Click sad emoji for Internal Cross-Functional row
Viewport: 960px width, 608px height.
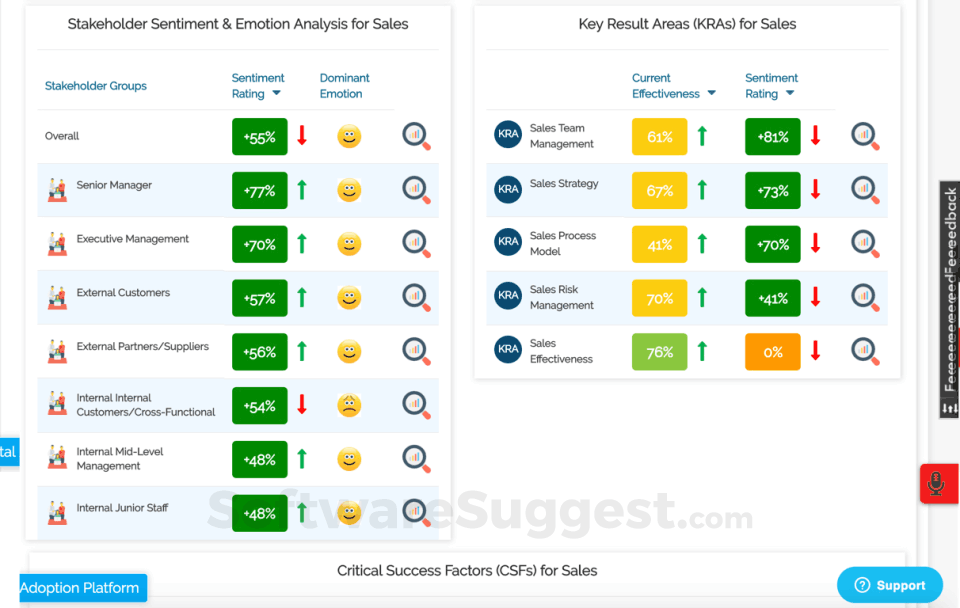coord(349,405)
